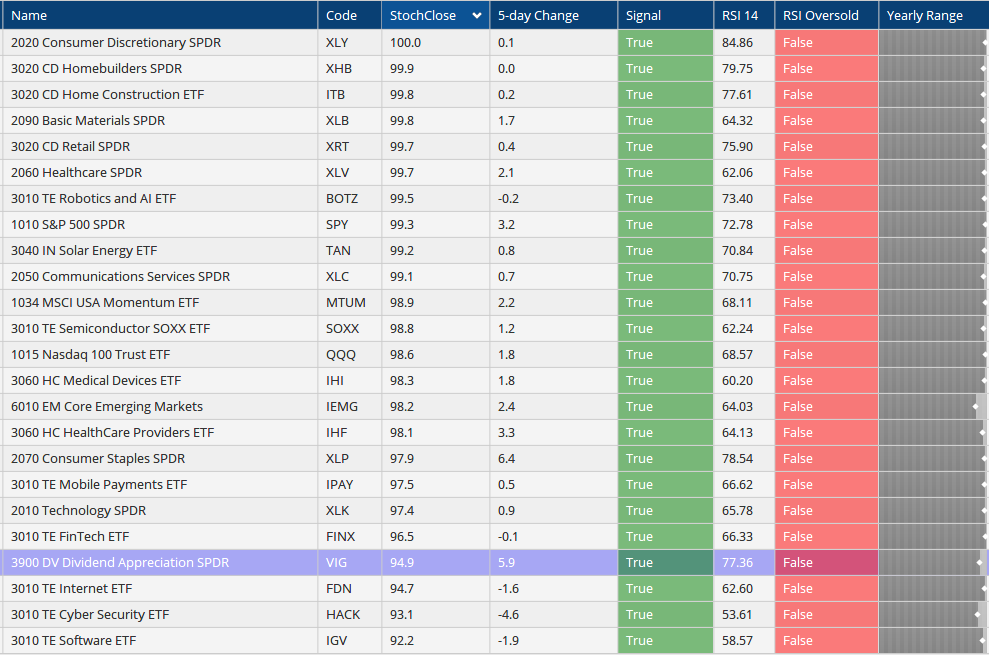989x655 pixels.
Task: Click the red False cell for XHB
Action: [826, 68]
